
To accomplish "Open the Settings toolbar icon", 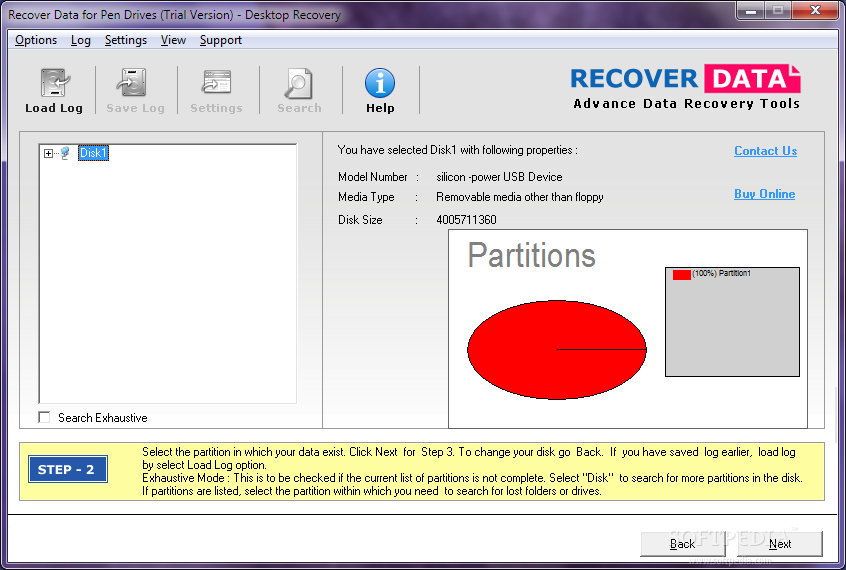I will [x=216, y=83].
